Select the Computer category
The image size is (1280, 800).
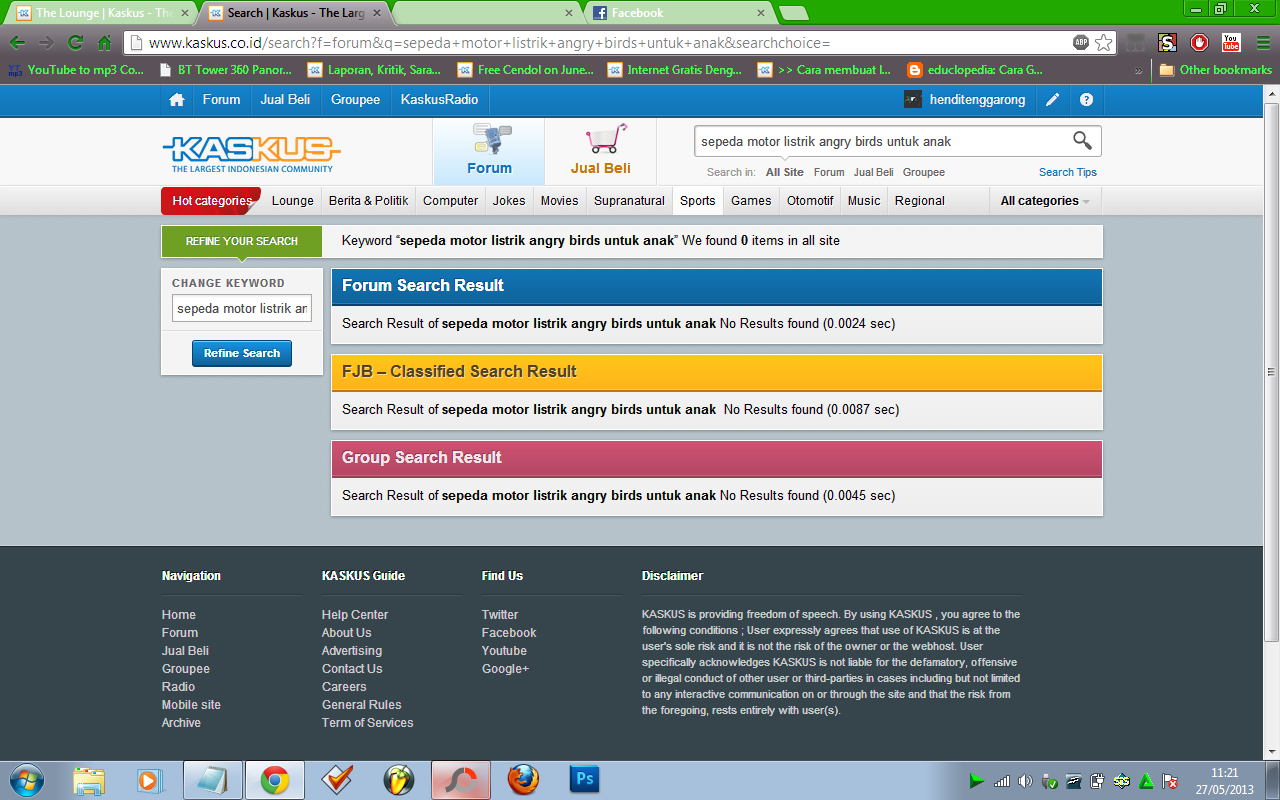(450, 201)
